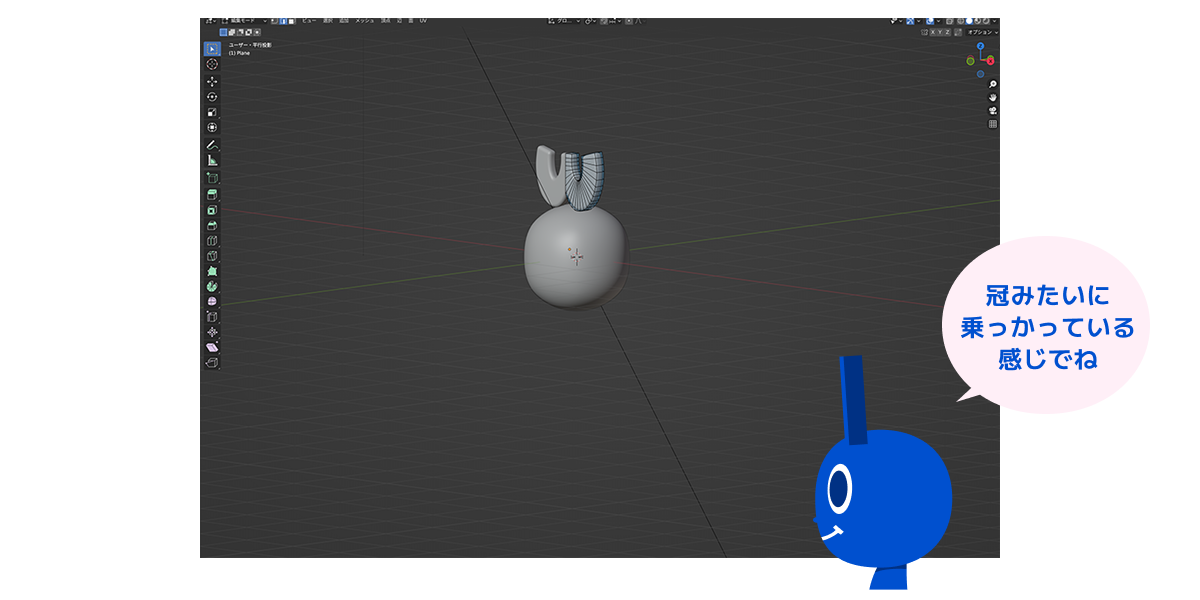Toggle perspective/orthographic grid icon
The height and width of the screenshot is (600, 1200).
point(993,124)
